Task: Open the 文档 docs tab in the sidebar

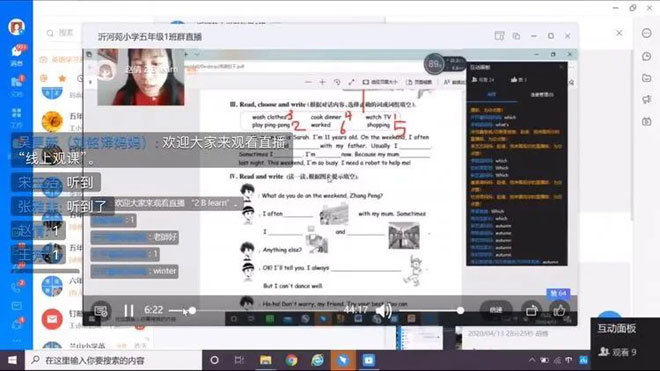Action: pos(16,86)
